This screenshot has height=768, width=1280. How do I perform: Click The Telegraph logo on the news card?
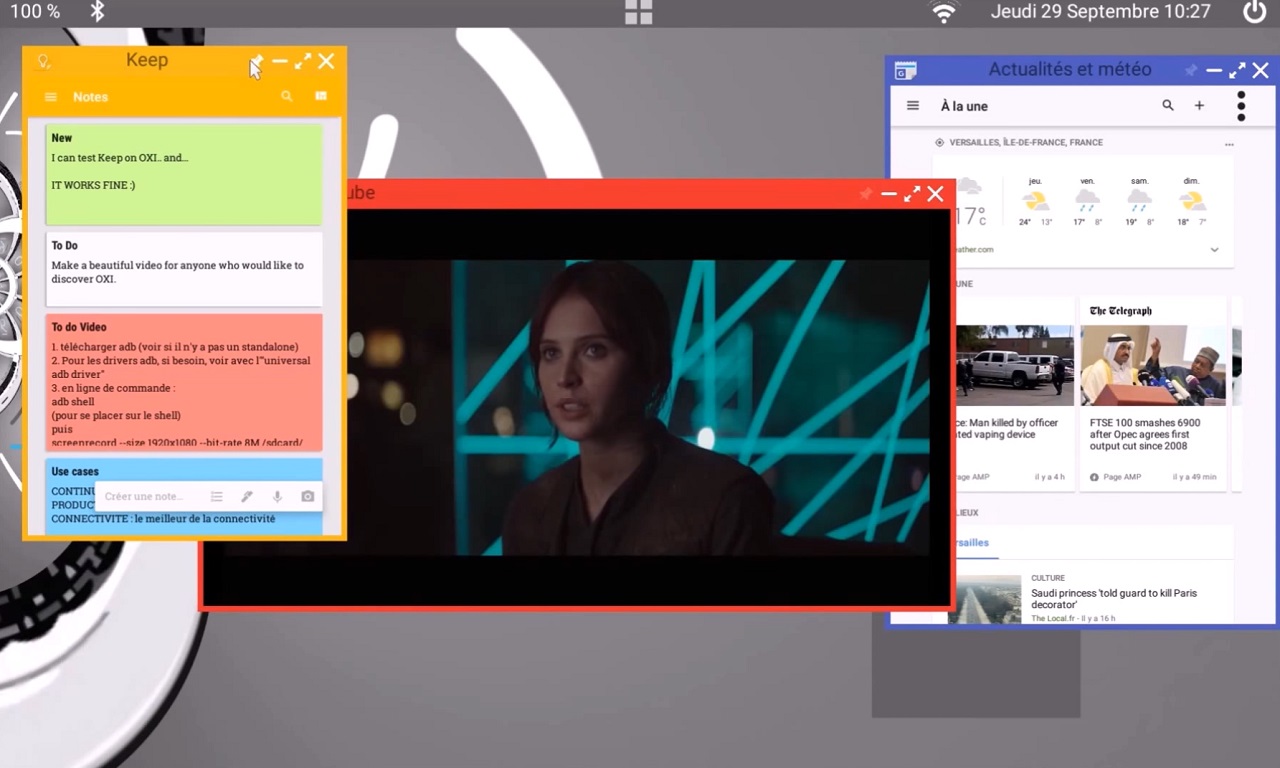pyautogui.click(x=1121, y=311)
